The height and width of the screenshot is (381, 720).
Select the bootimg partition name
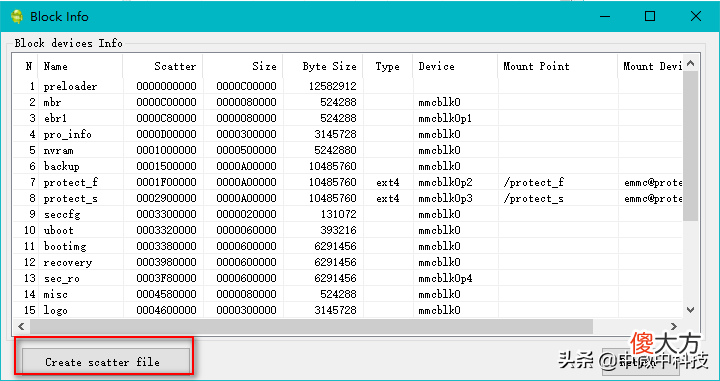65,246
